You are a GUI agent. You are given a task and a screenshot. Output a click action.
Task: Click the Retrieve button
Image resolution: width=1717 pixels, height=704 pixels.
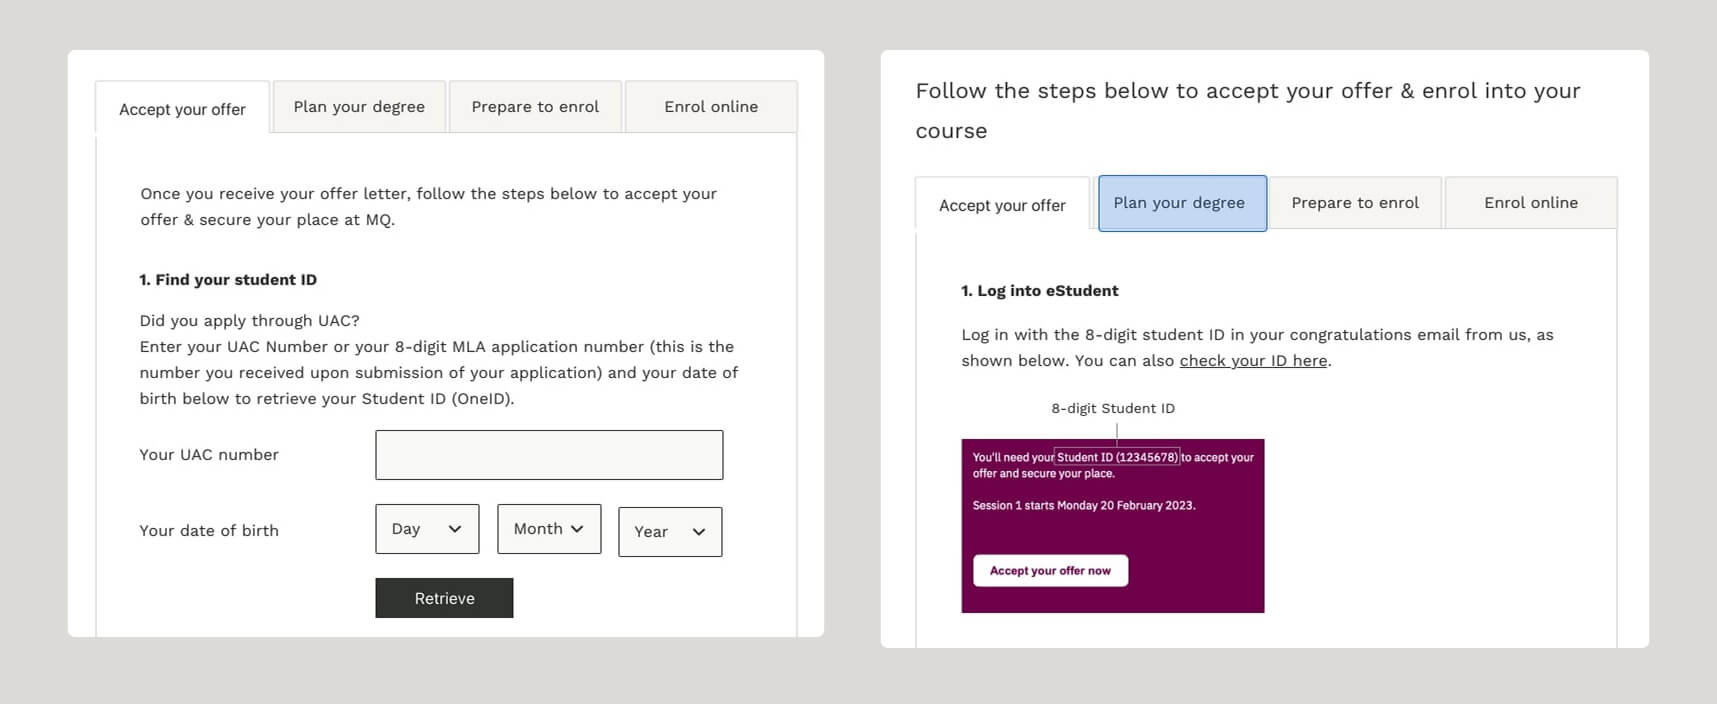(x=444, y=598)
